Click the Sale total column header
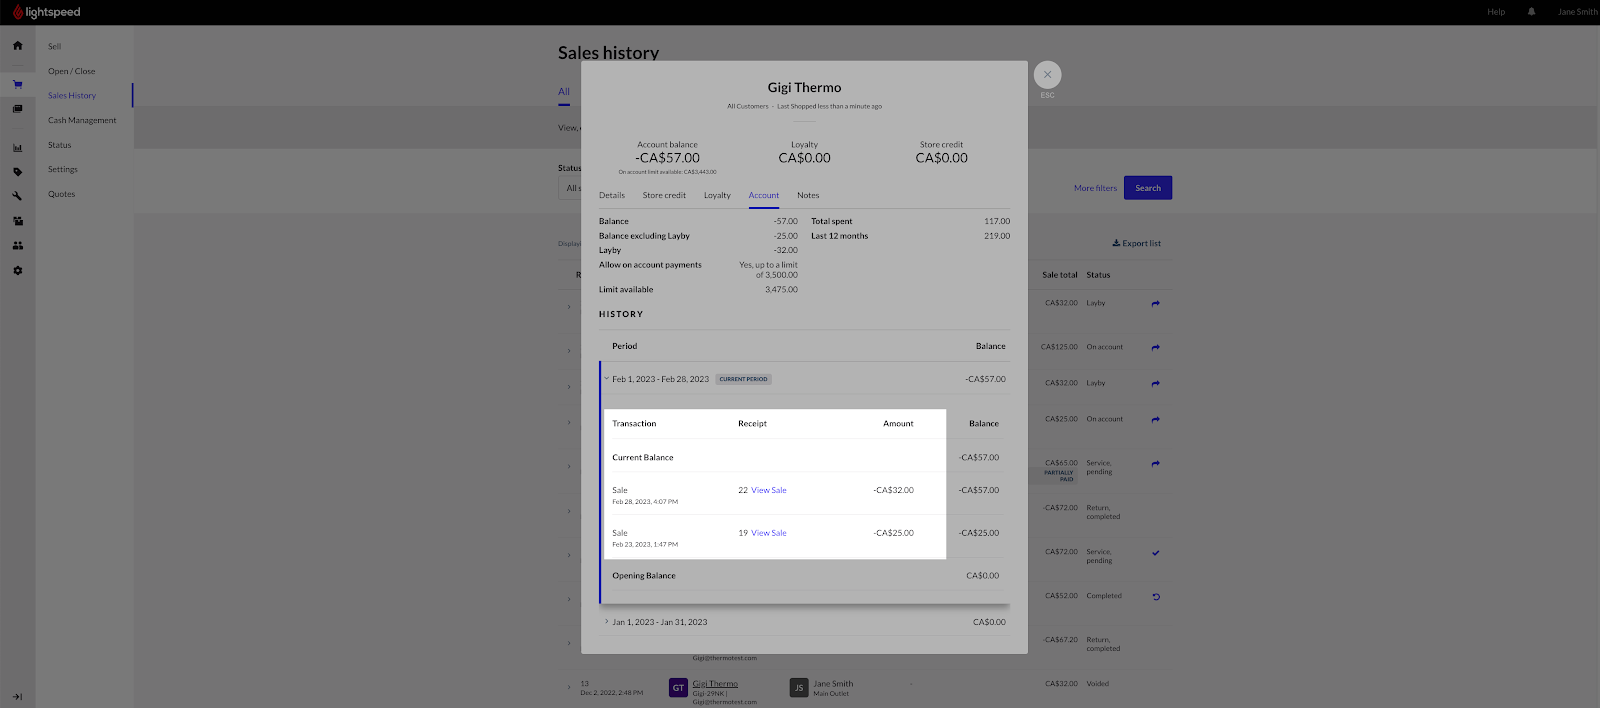Image resolution: width=1600 pixels, height=708 pixels. pos(1060,275)
